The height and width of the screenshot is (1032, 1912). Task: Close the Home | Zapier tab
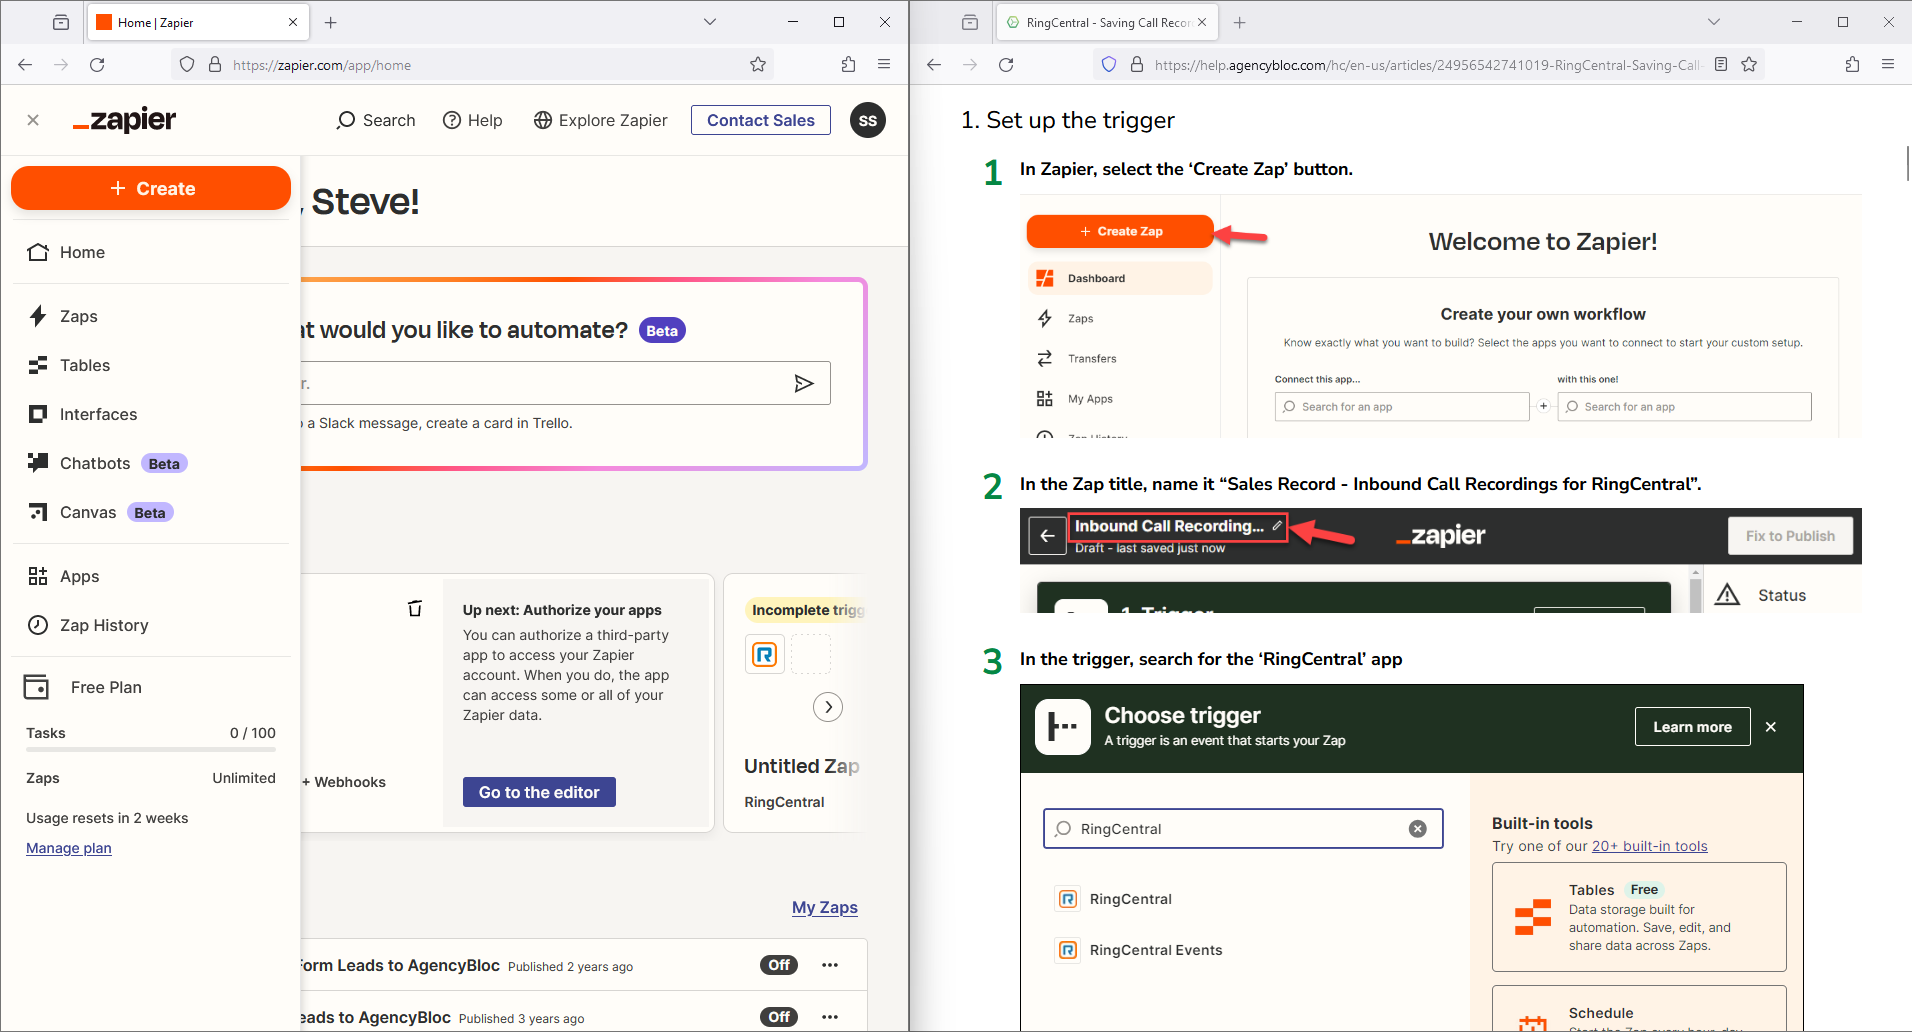(x=293, y=22)
